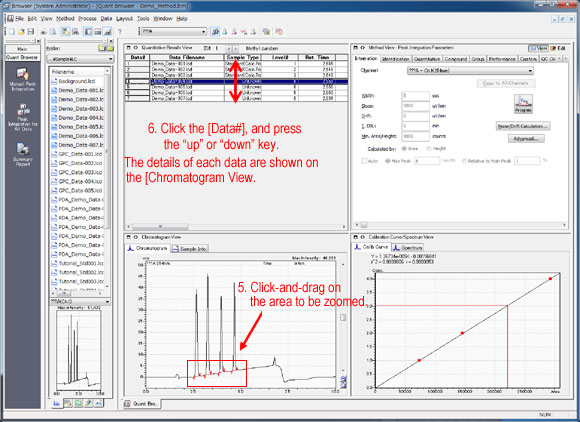The height and width of the screenshot is (422, 580).
Task: Open the Summary Report sidebar icon
Action: pos(23,154)
